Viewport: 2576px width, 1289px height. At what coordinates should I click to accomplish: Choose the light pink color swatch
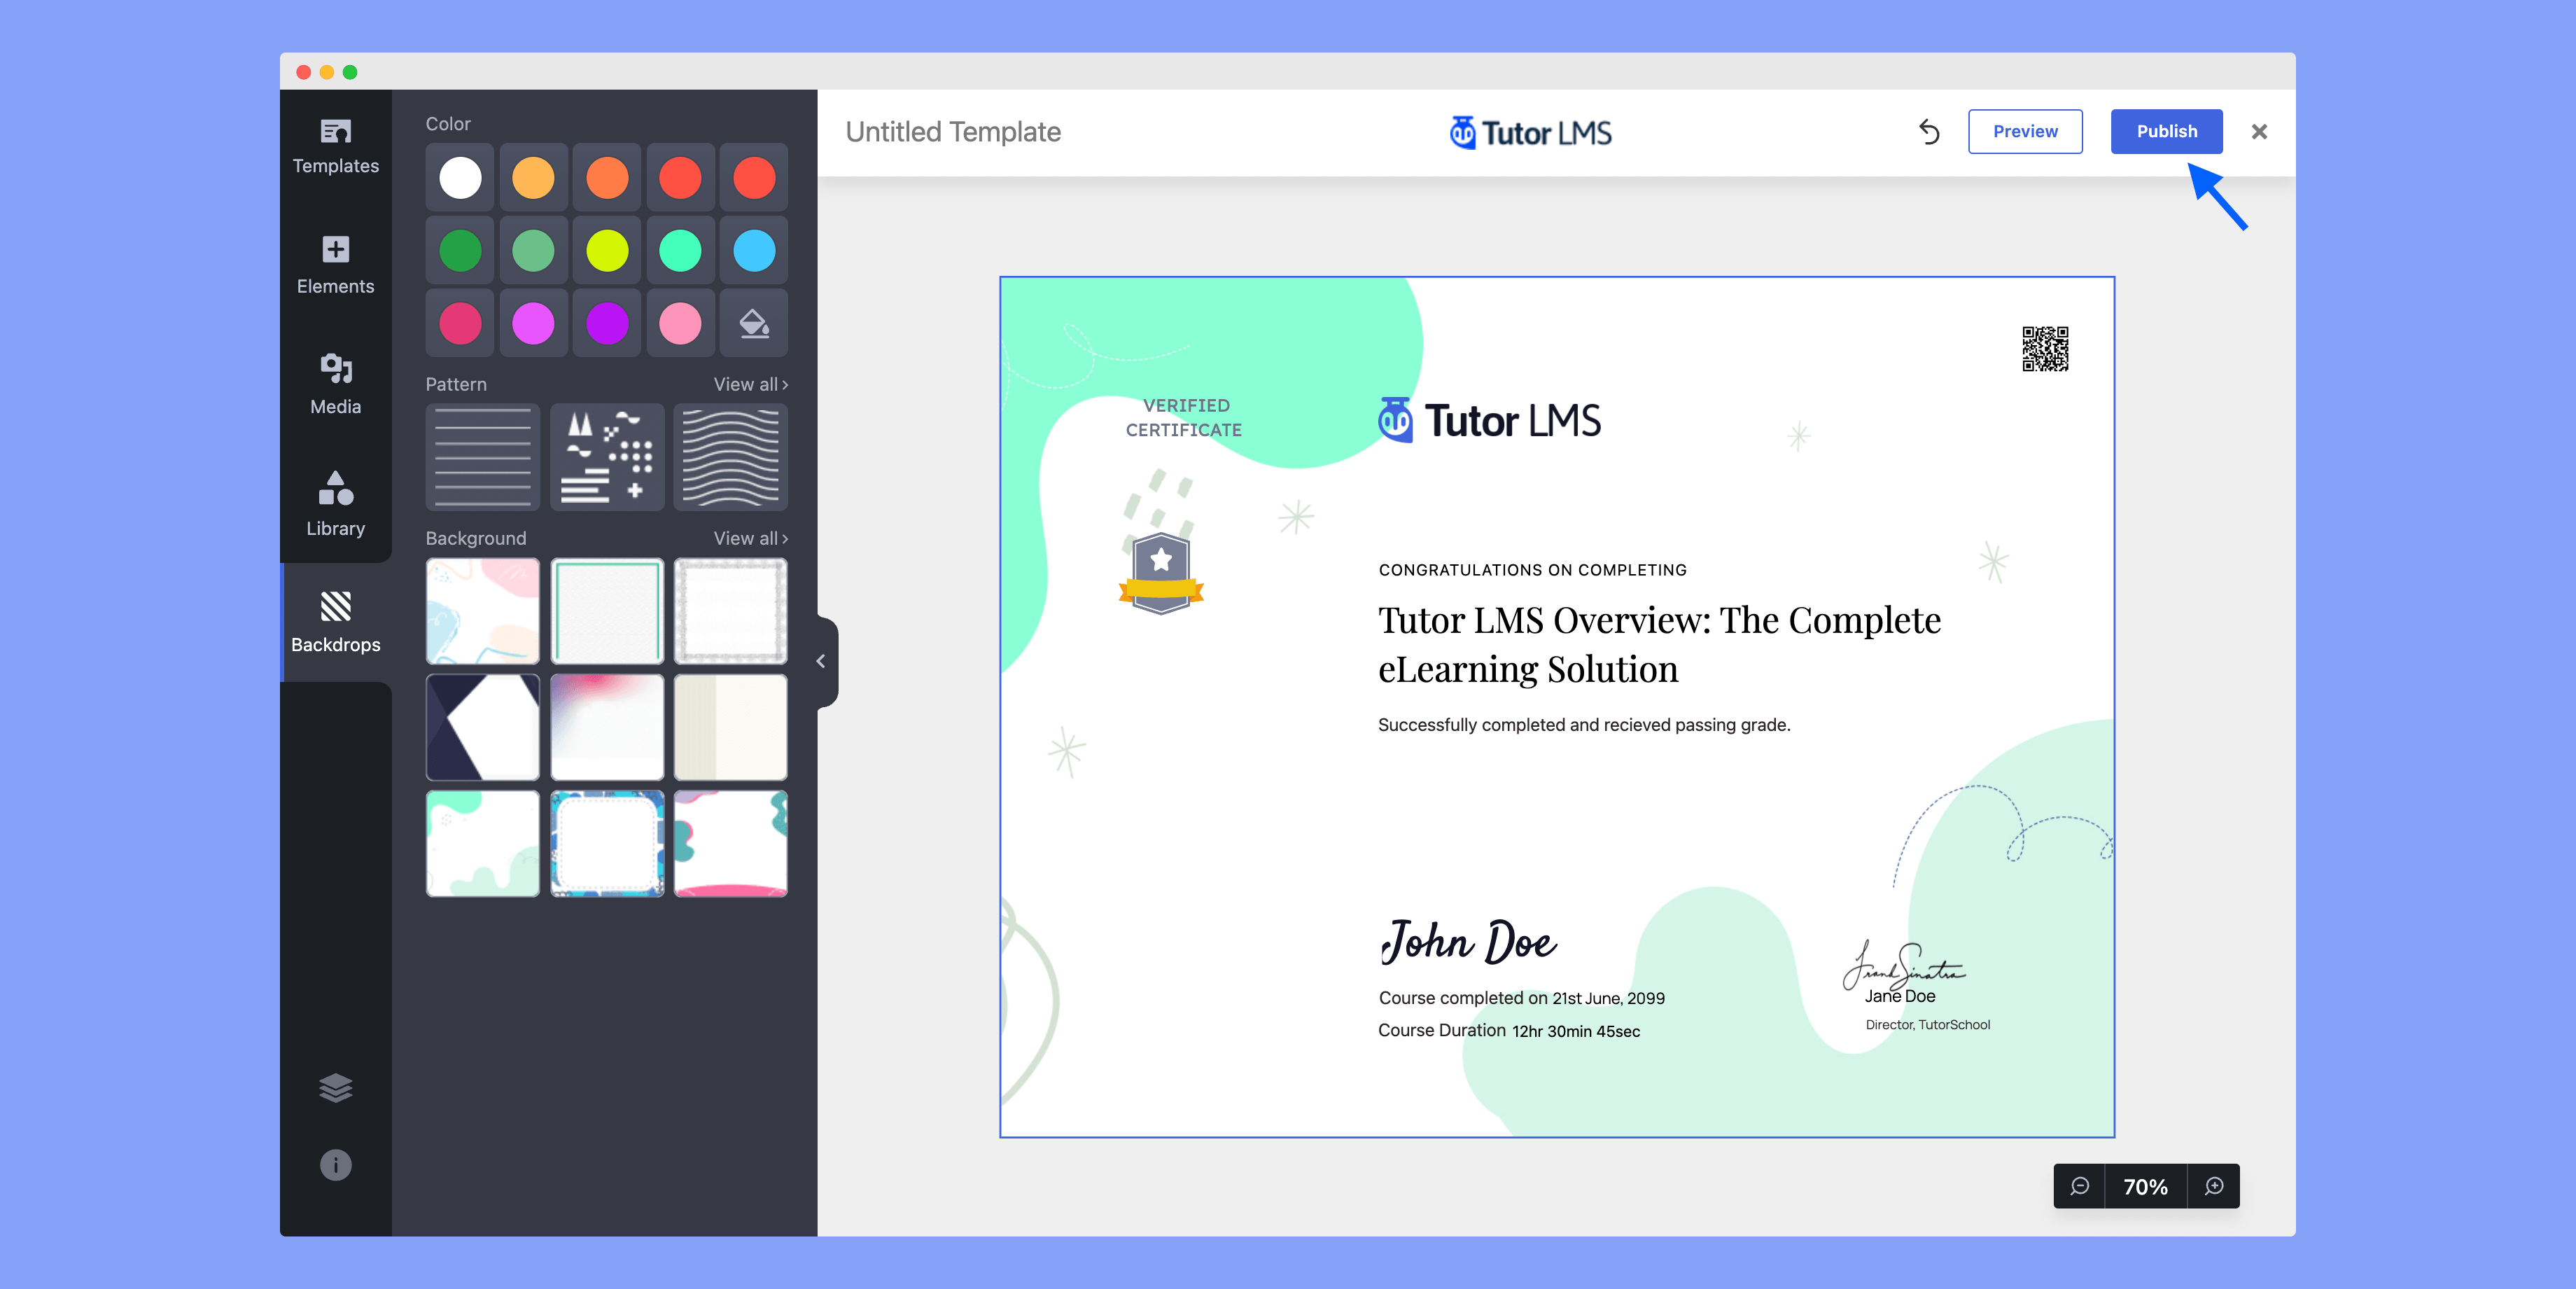[x=680, y=324]
